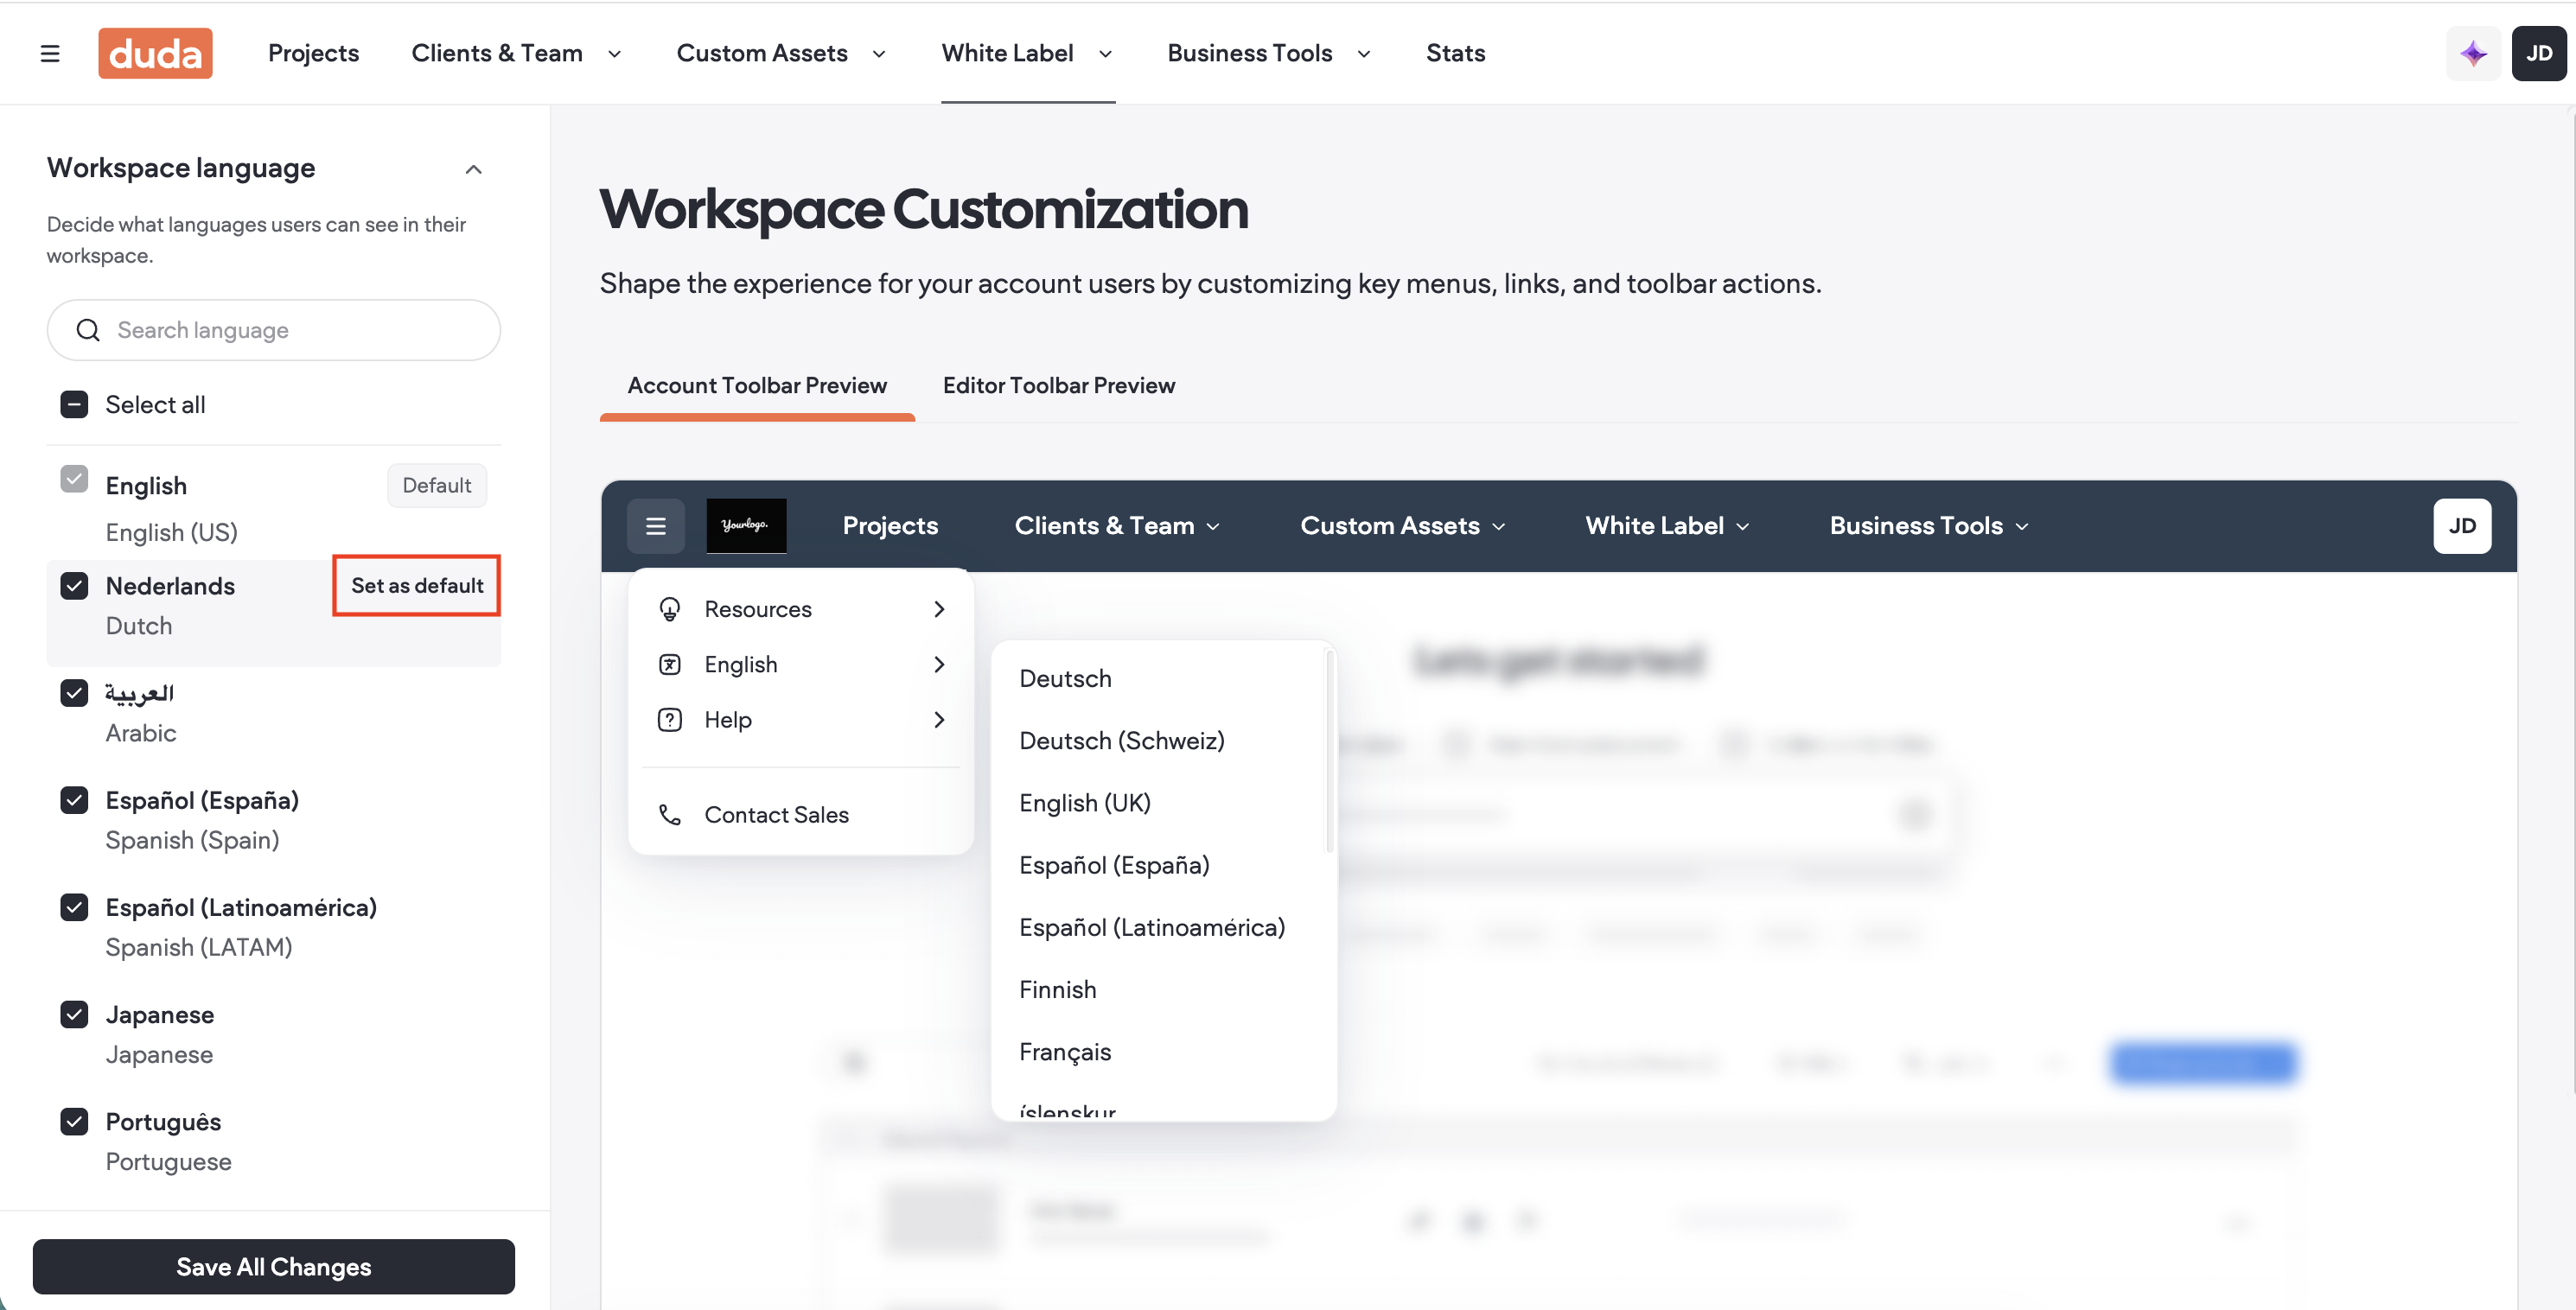Click the language icon beside English
2576x1310 pixels.
coord(670,664)
